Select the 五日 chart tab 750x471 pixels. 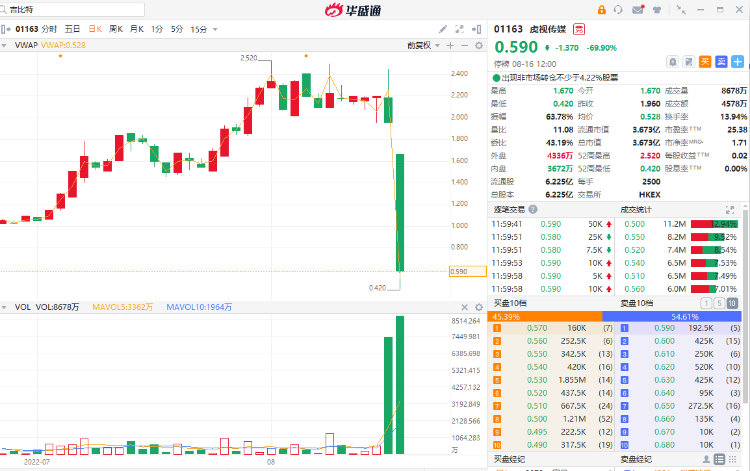pyautogui.click(x=72, y=29)
